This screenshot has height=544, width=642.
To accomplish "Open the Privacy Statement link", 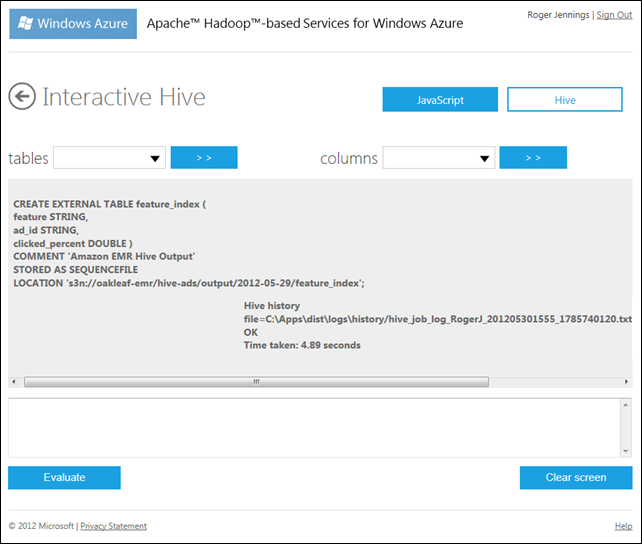I will coord(113,526).
